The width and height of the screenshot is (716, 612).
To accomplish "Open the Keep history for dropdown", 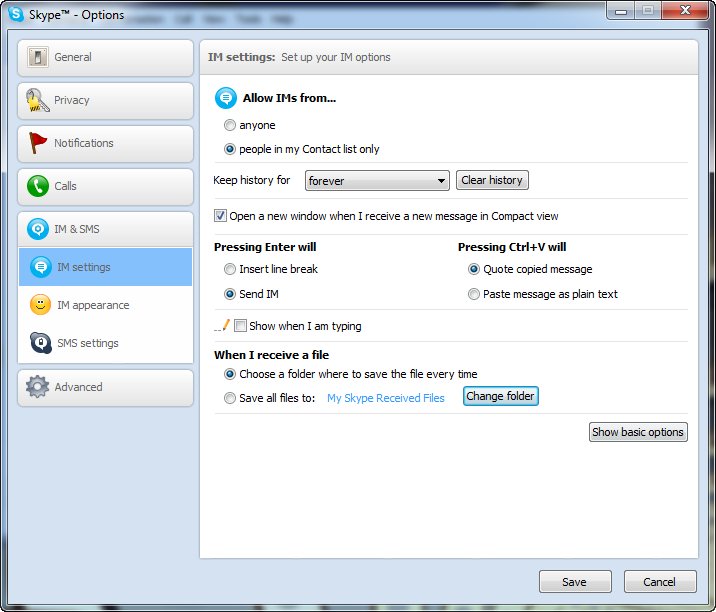I will click(x=377, y=181).
